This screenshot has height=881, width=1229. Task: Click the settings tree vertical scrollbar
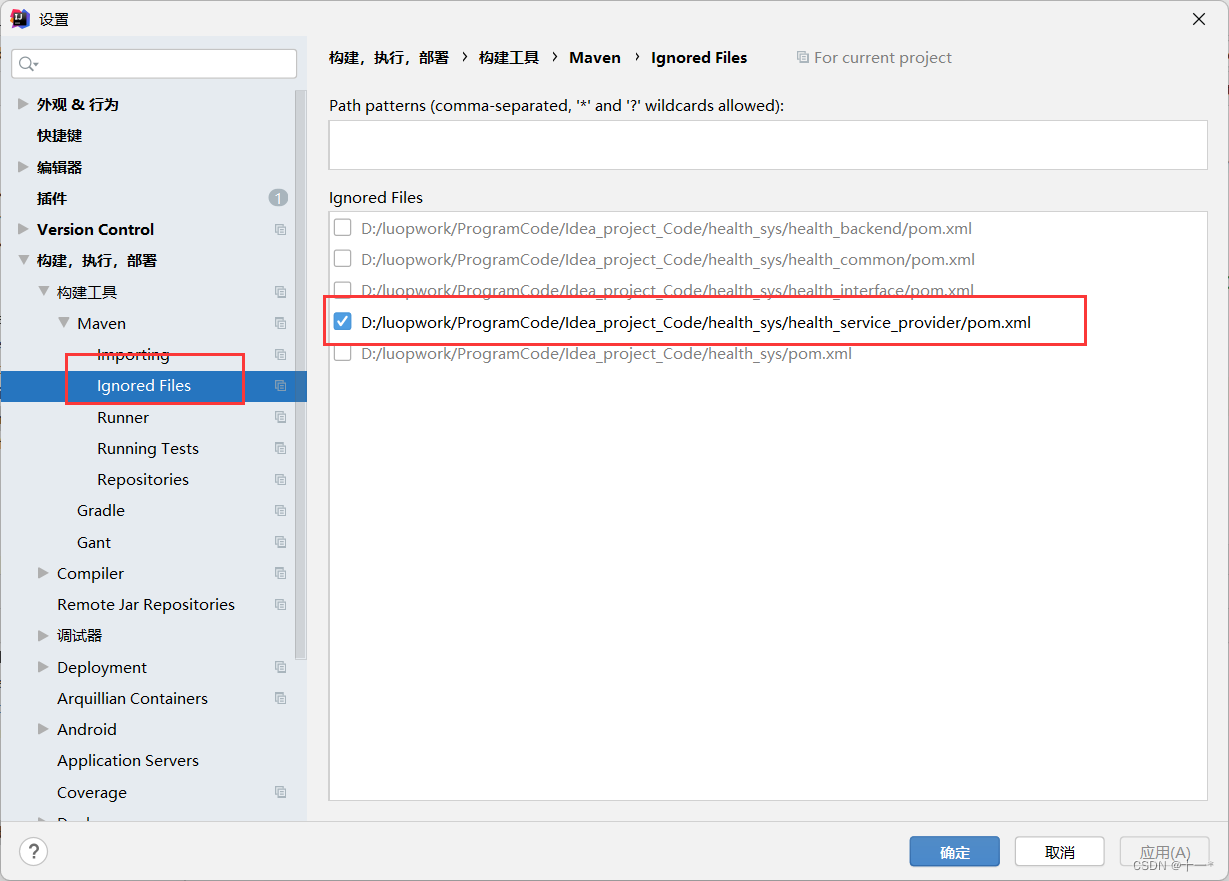[301, 375]
